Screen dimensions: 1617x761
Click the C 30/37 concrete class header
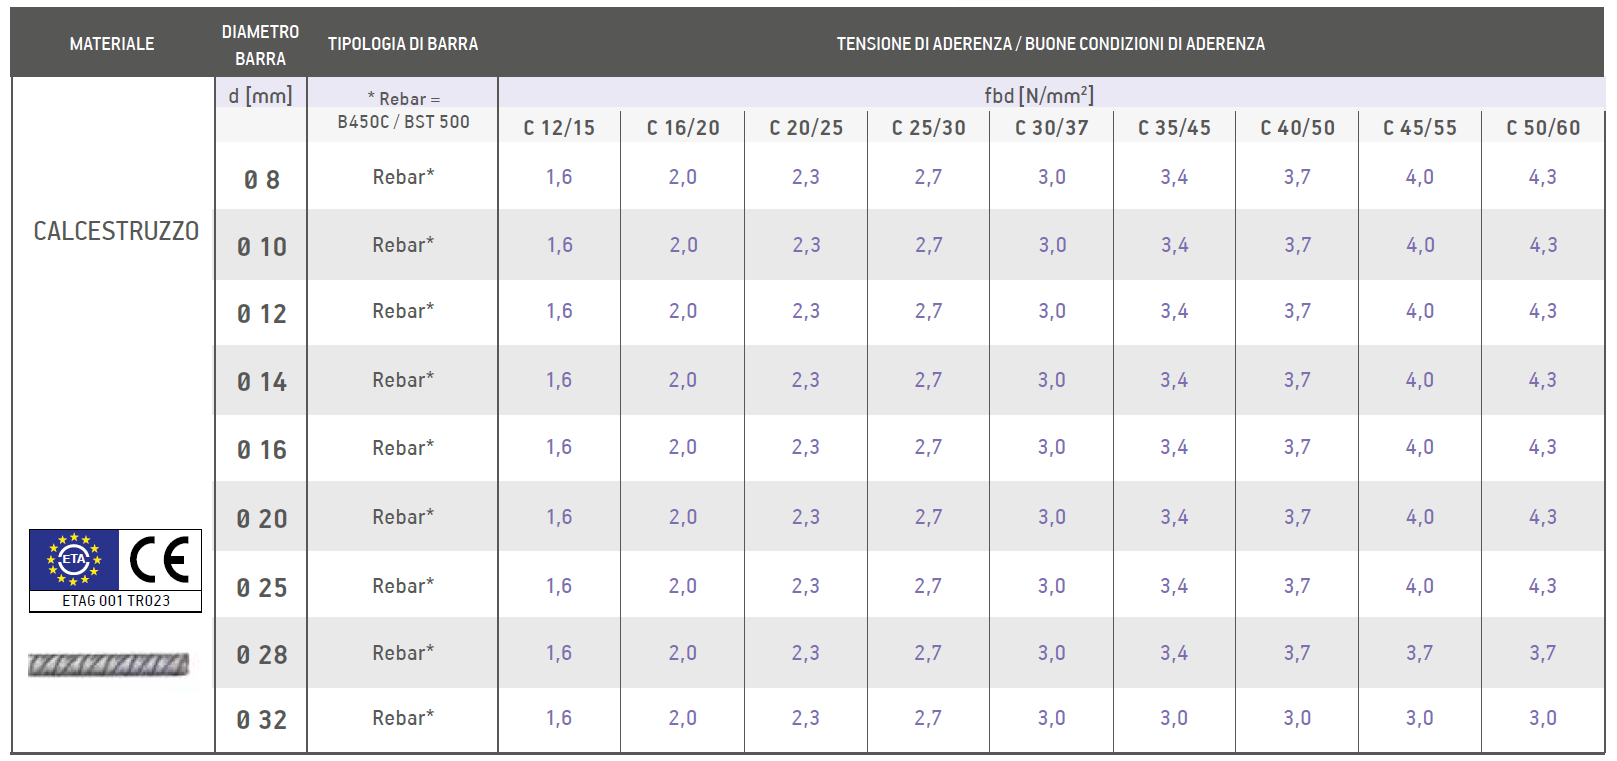(x=1051, y=128)
